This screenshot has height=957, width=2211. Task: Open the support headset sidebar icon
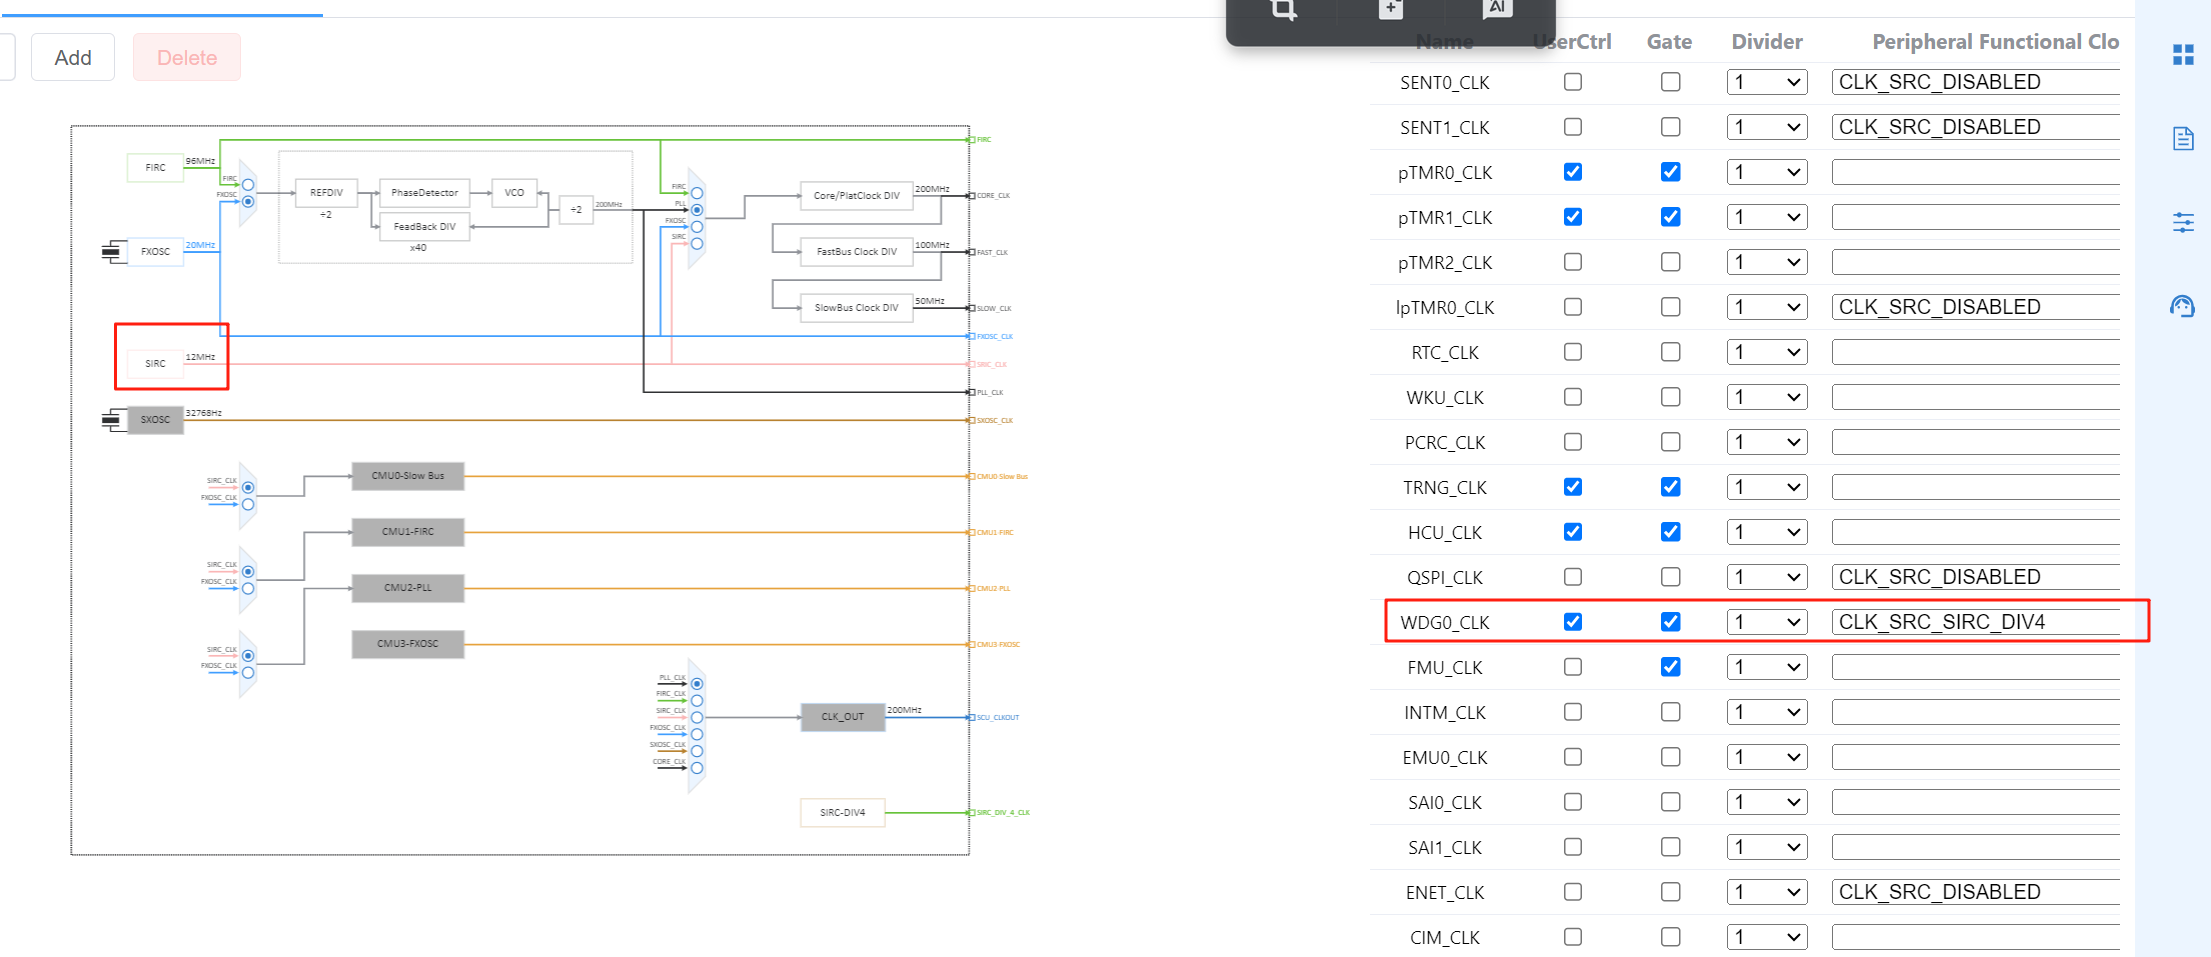2182,306
